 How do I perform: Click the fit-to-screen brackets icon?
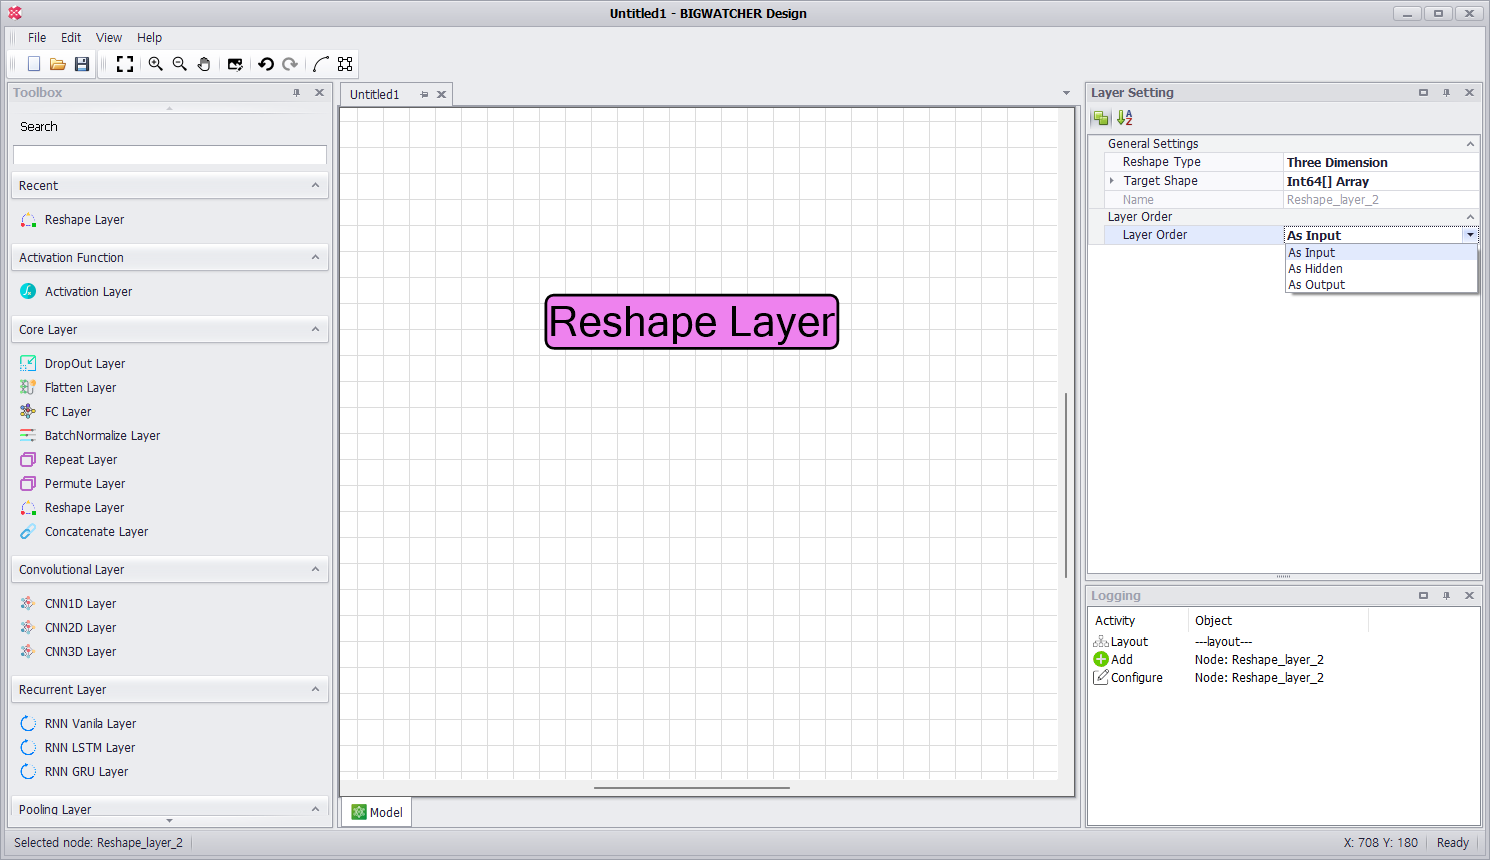tap(125, 64)
